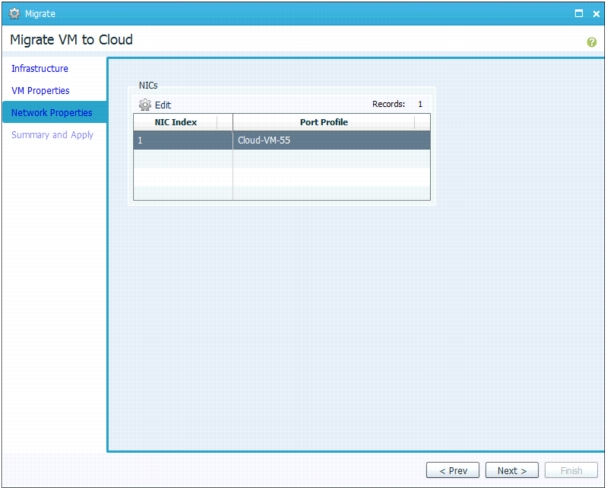Click the green help question mark icon
Viewport: 608px width, 490px height.
tap(591, 42)
